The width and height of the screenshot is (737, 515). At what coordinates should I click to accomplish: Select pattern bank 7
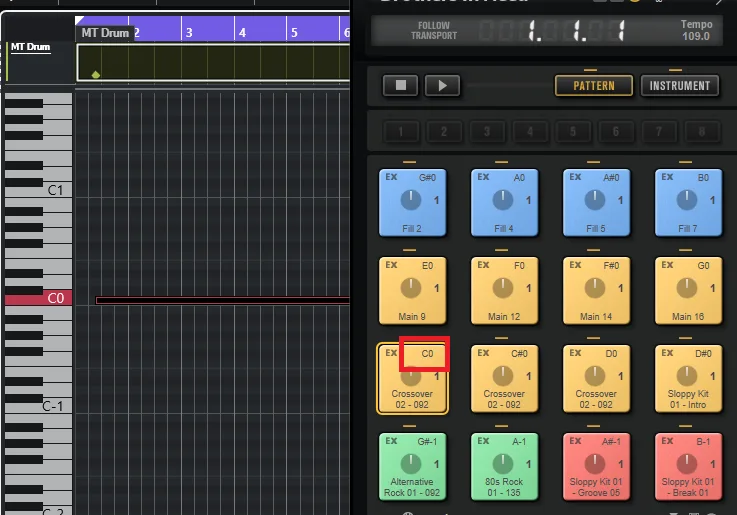pos(659,132)
